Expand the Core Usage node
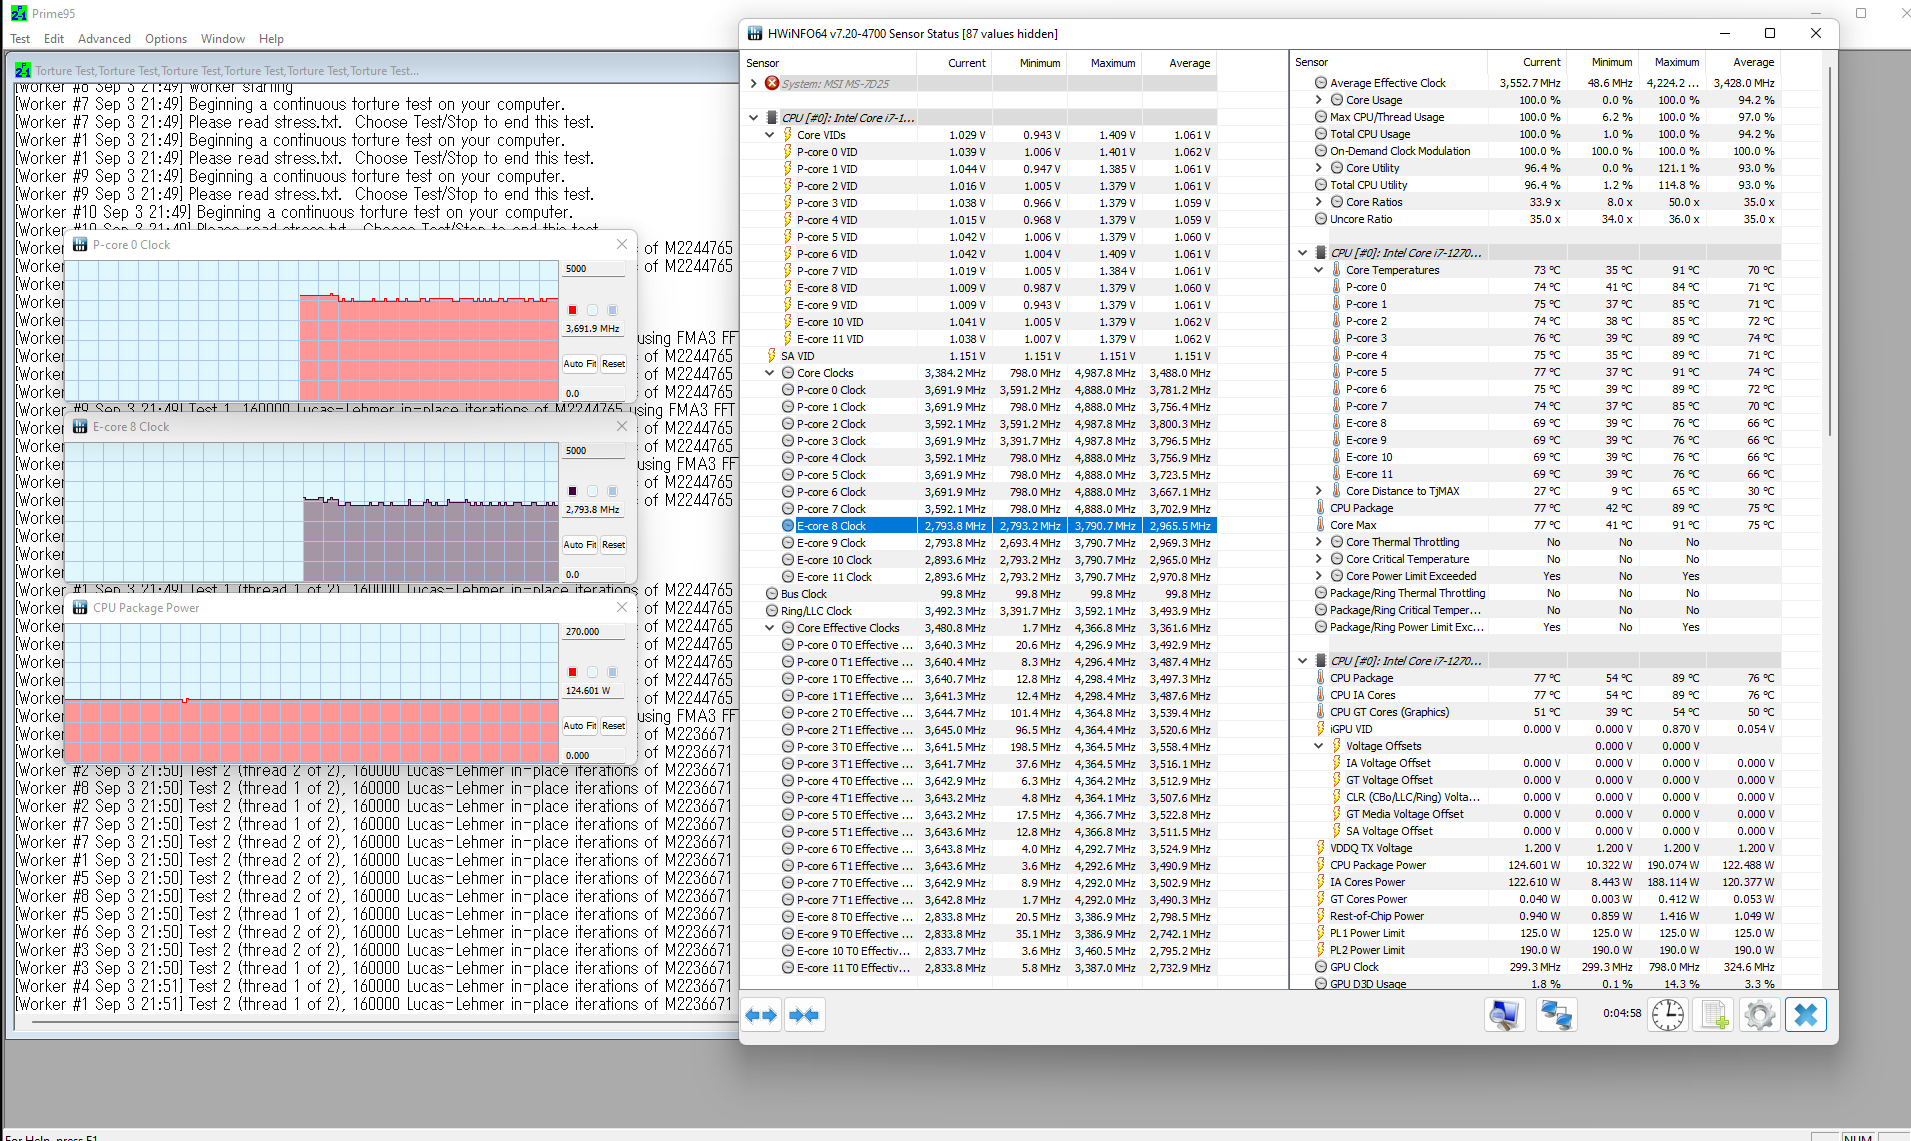 (x=1319, y=100)
